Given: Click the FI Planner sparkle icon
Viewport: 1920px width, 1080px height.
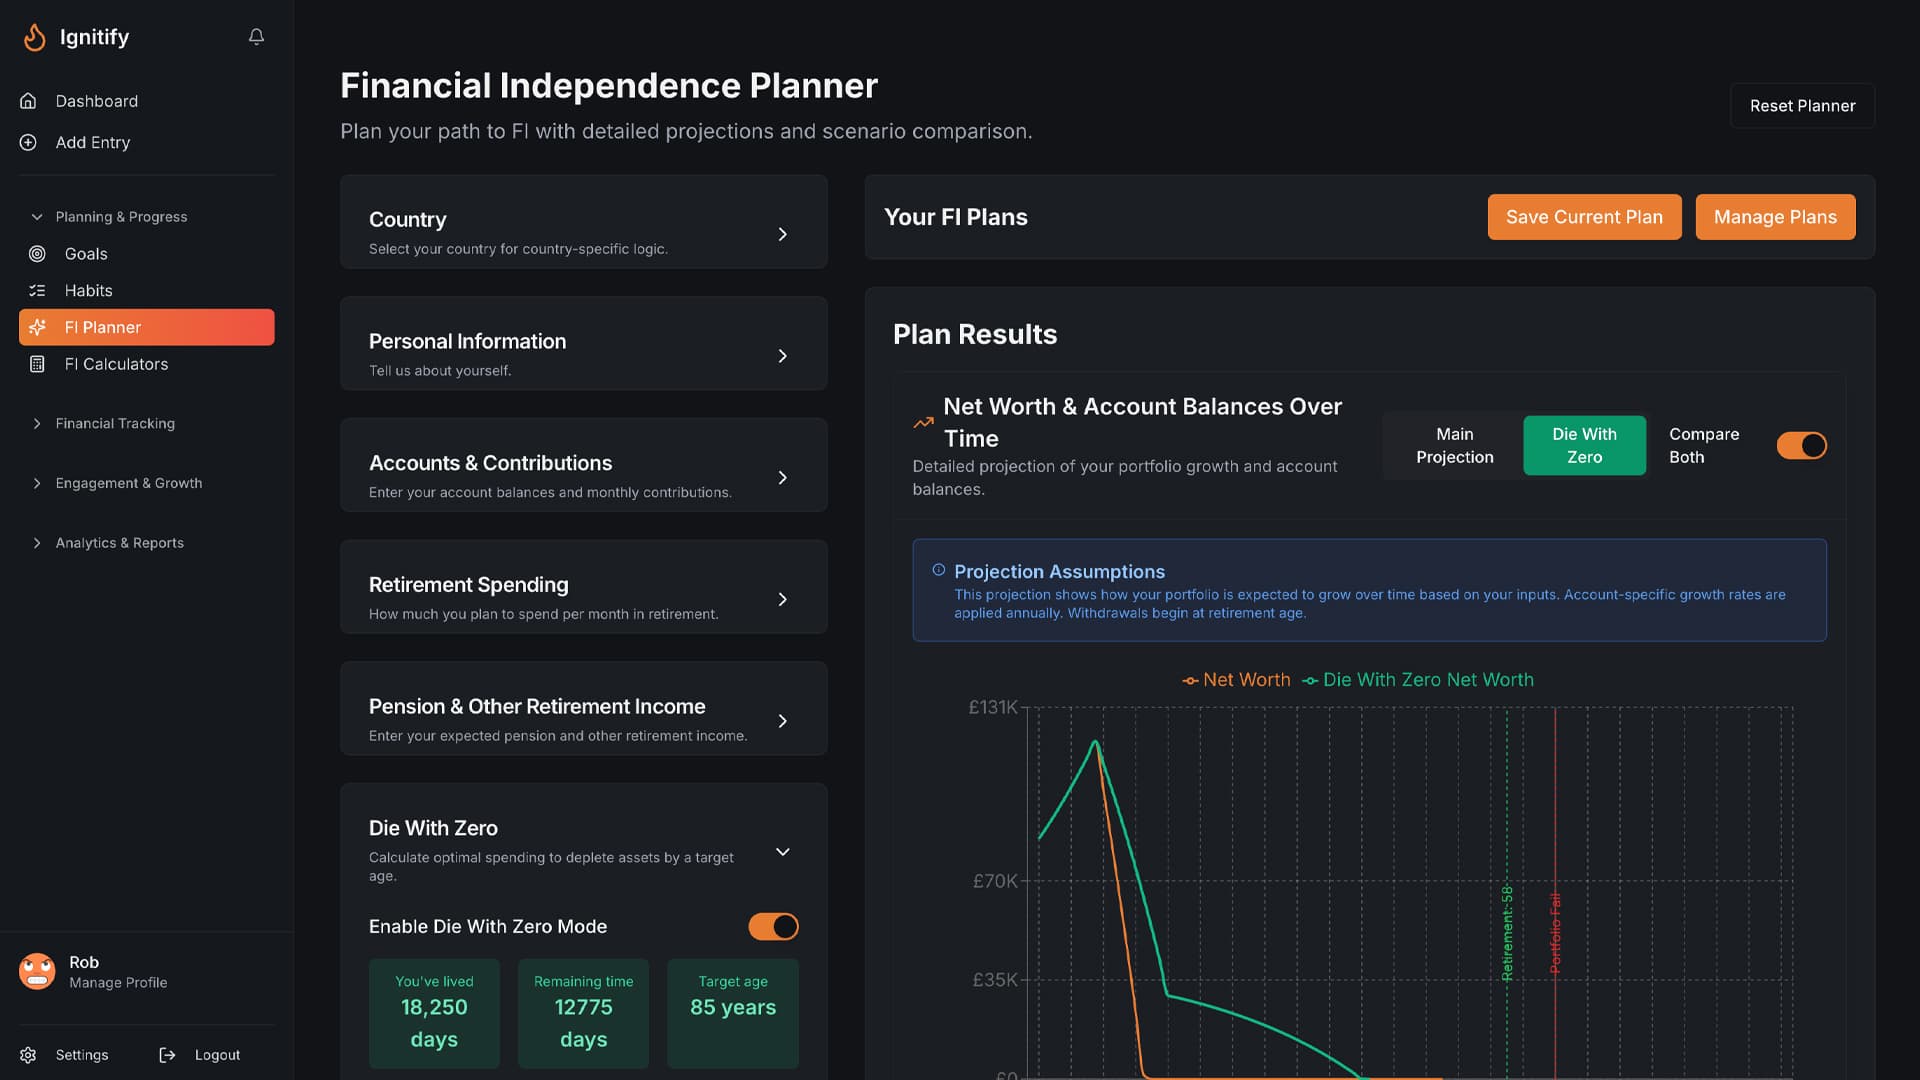Looking at the screenshot, I should click(x=37, y=327).
